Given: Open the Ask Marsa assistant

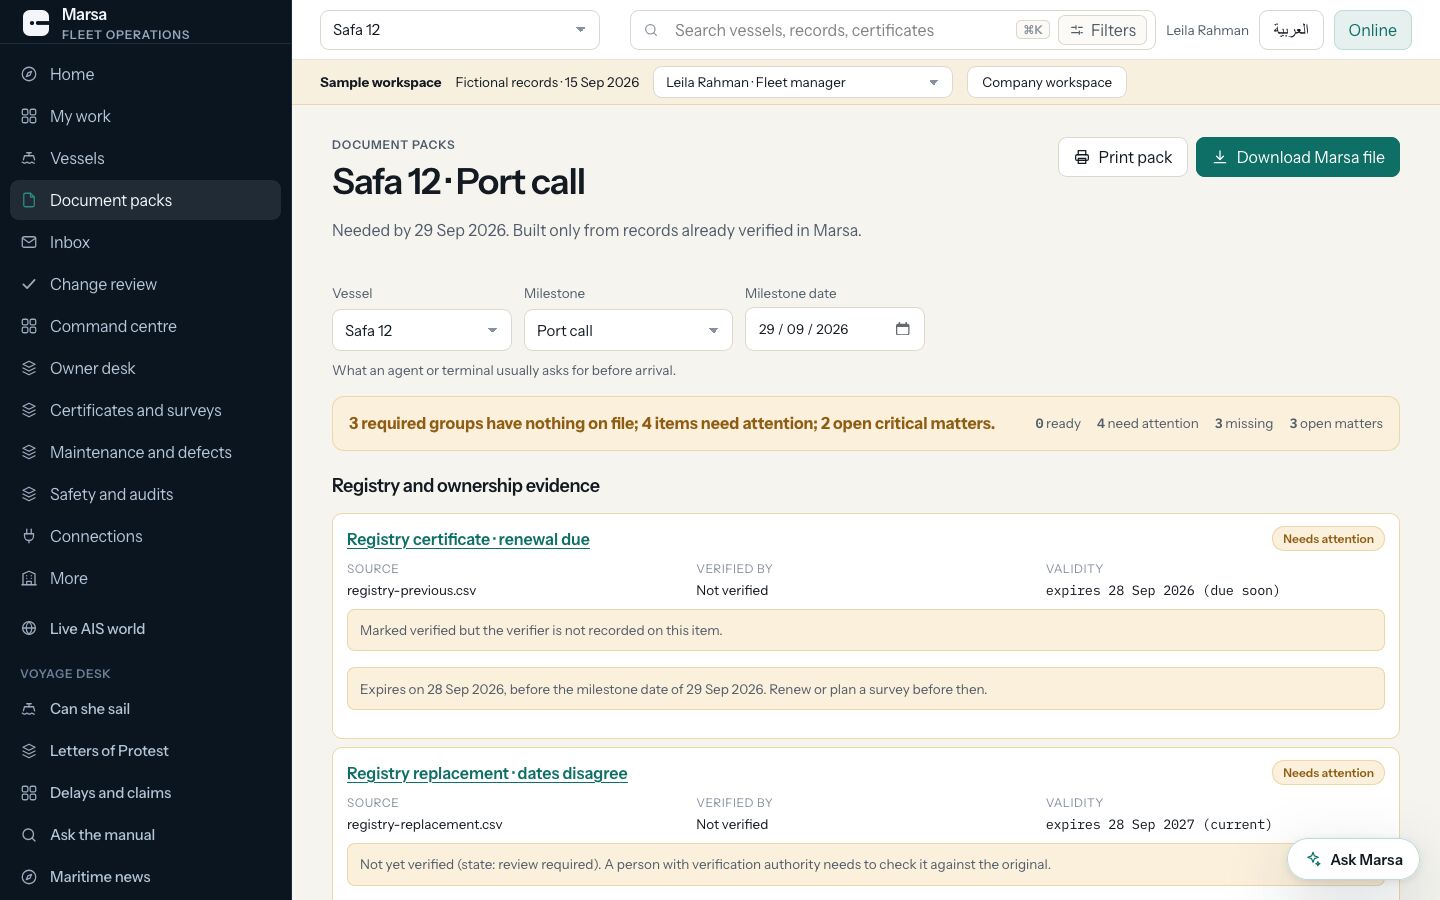Looking at the screenshot, I should coord(1353,859).
